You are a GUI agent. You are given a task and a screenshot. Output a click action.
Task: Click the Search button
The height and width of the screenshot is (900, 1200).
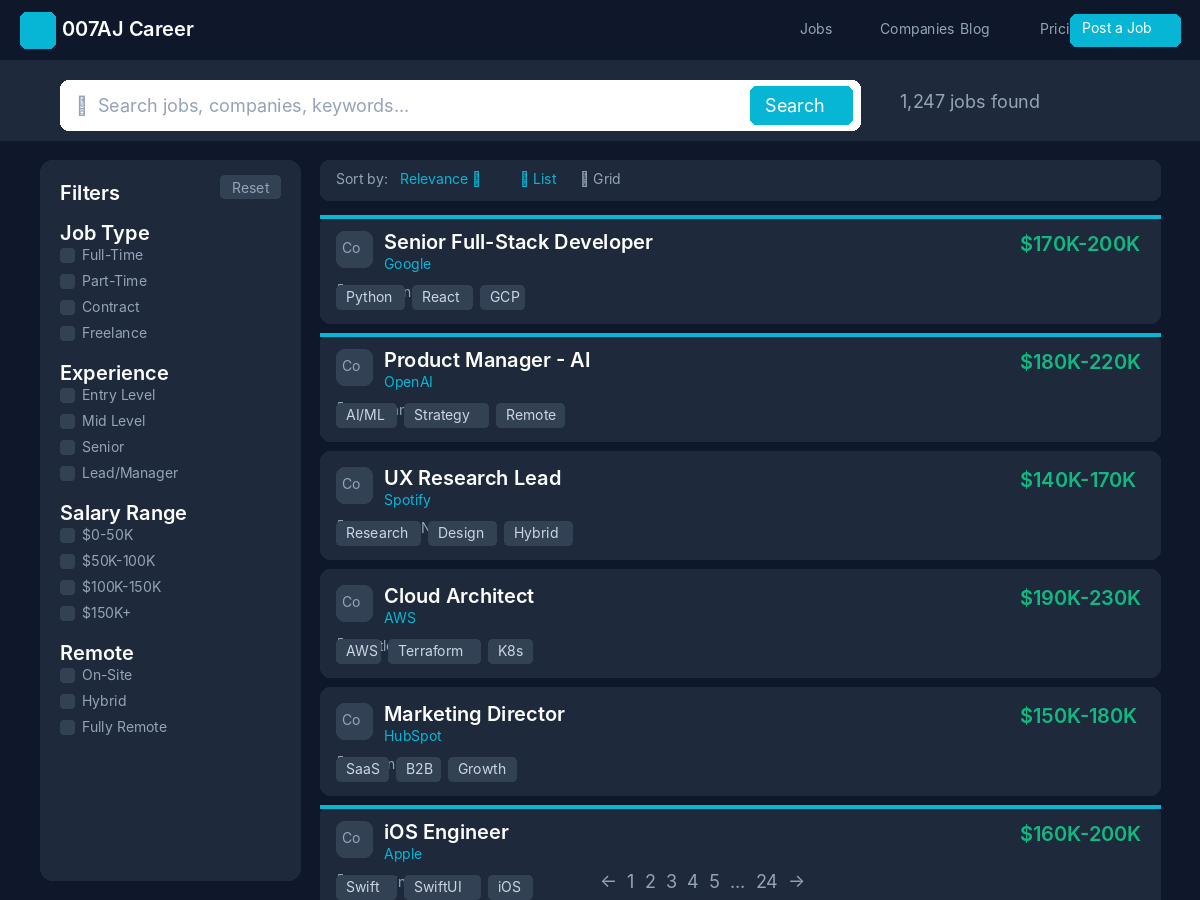(801, 106)
